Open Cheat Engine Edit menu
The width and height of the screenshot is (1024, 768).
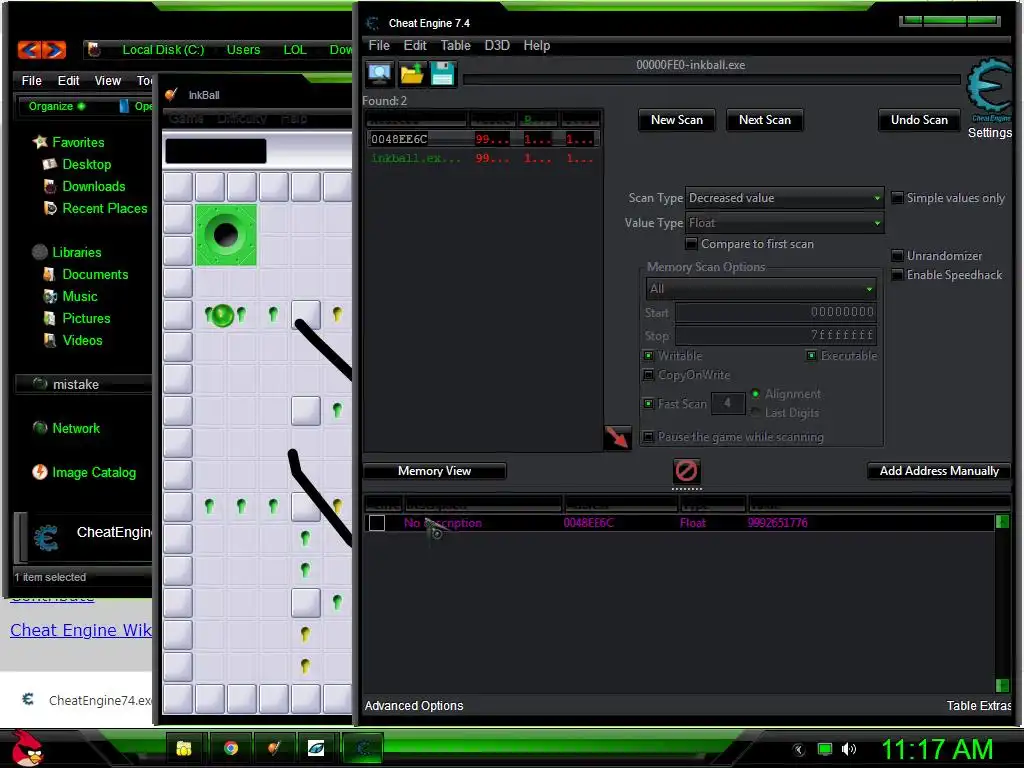tap(415, 45)
